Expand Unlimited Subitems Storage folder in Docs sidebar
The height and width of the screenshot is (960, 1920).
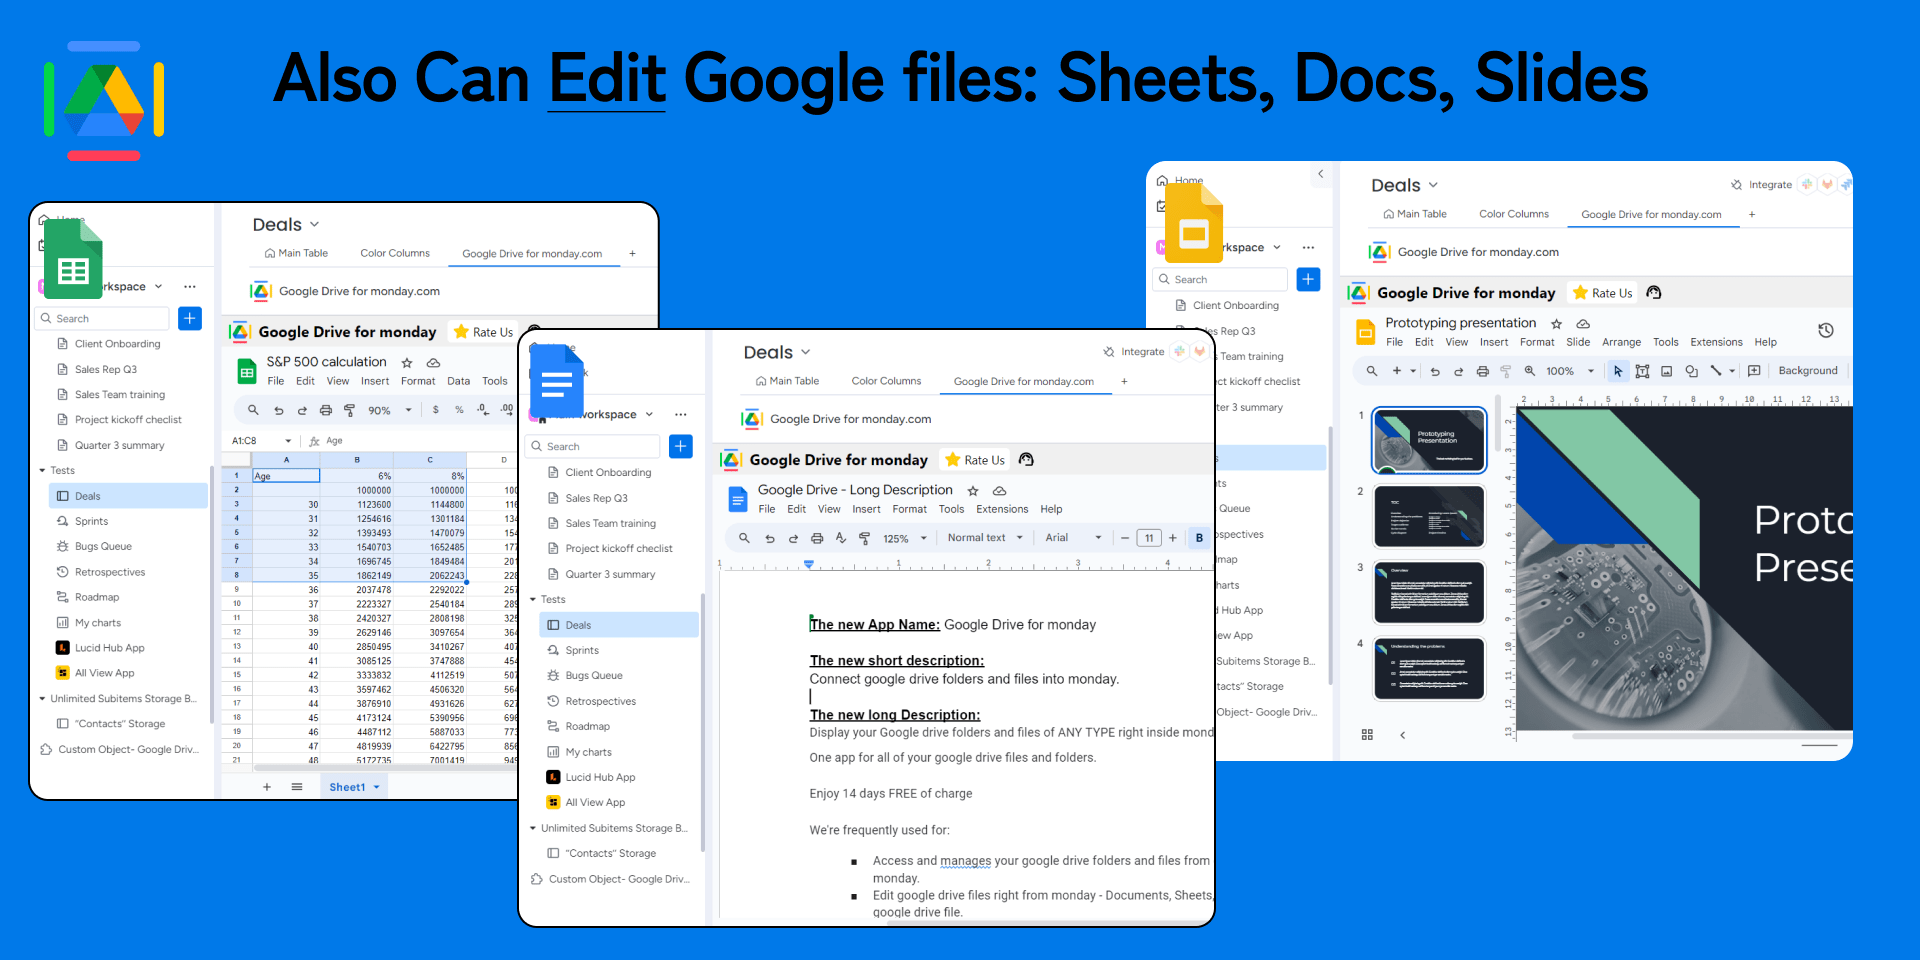pyautogui.click(x=533, y=828)
